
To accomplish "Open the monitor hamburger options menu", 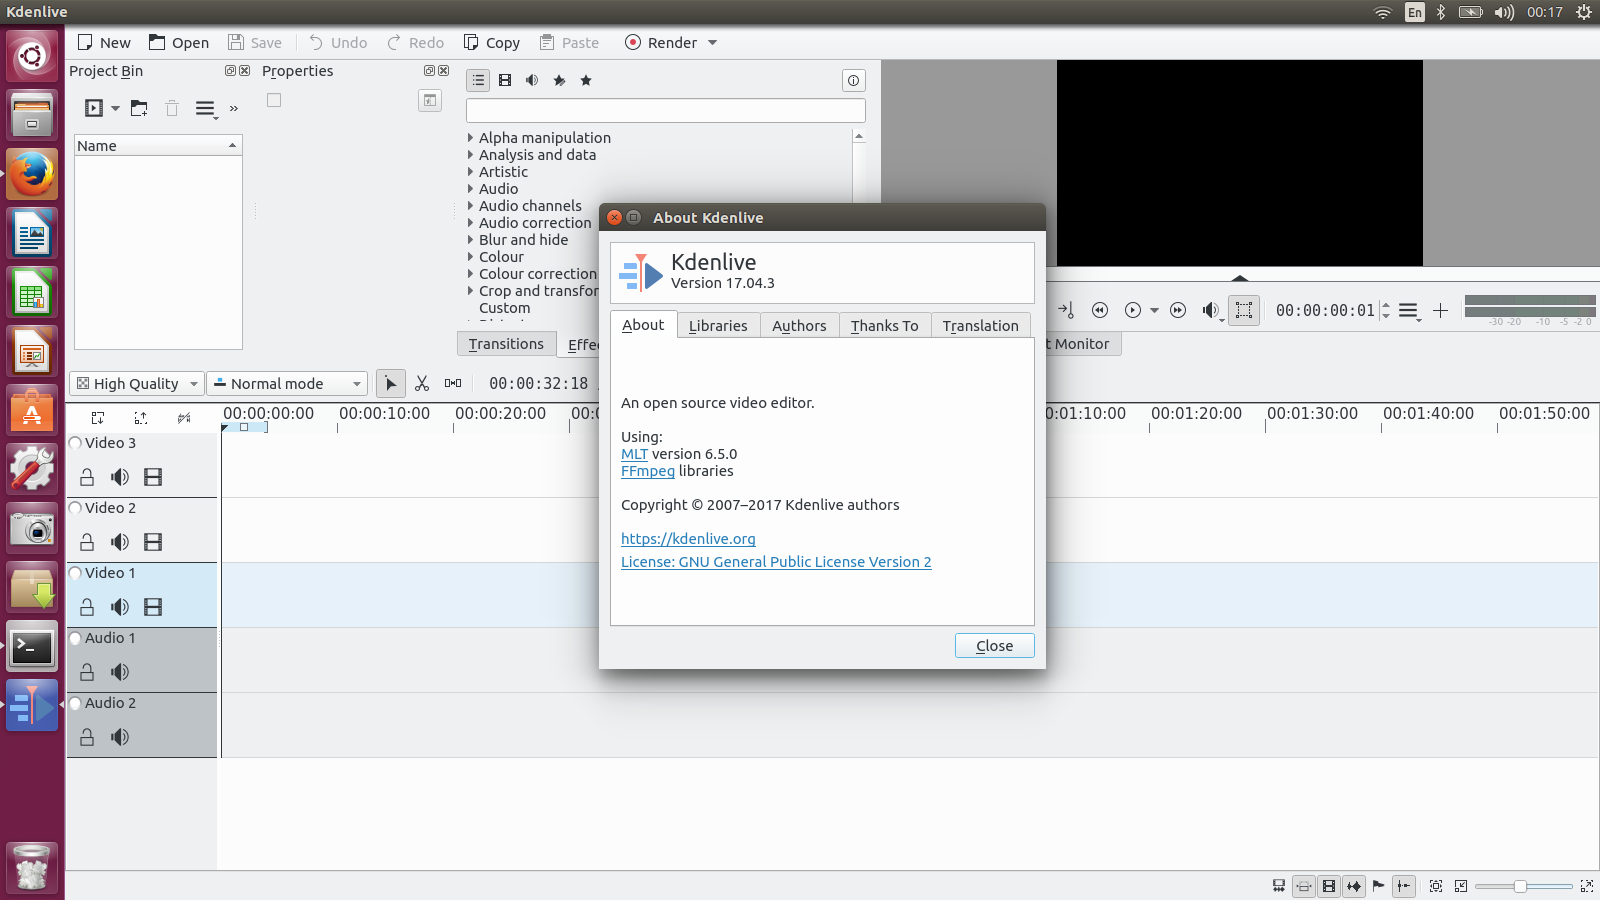I will click(1409, 311).
